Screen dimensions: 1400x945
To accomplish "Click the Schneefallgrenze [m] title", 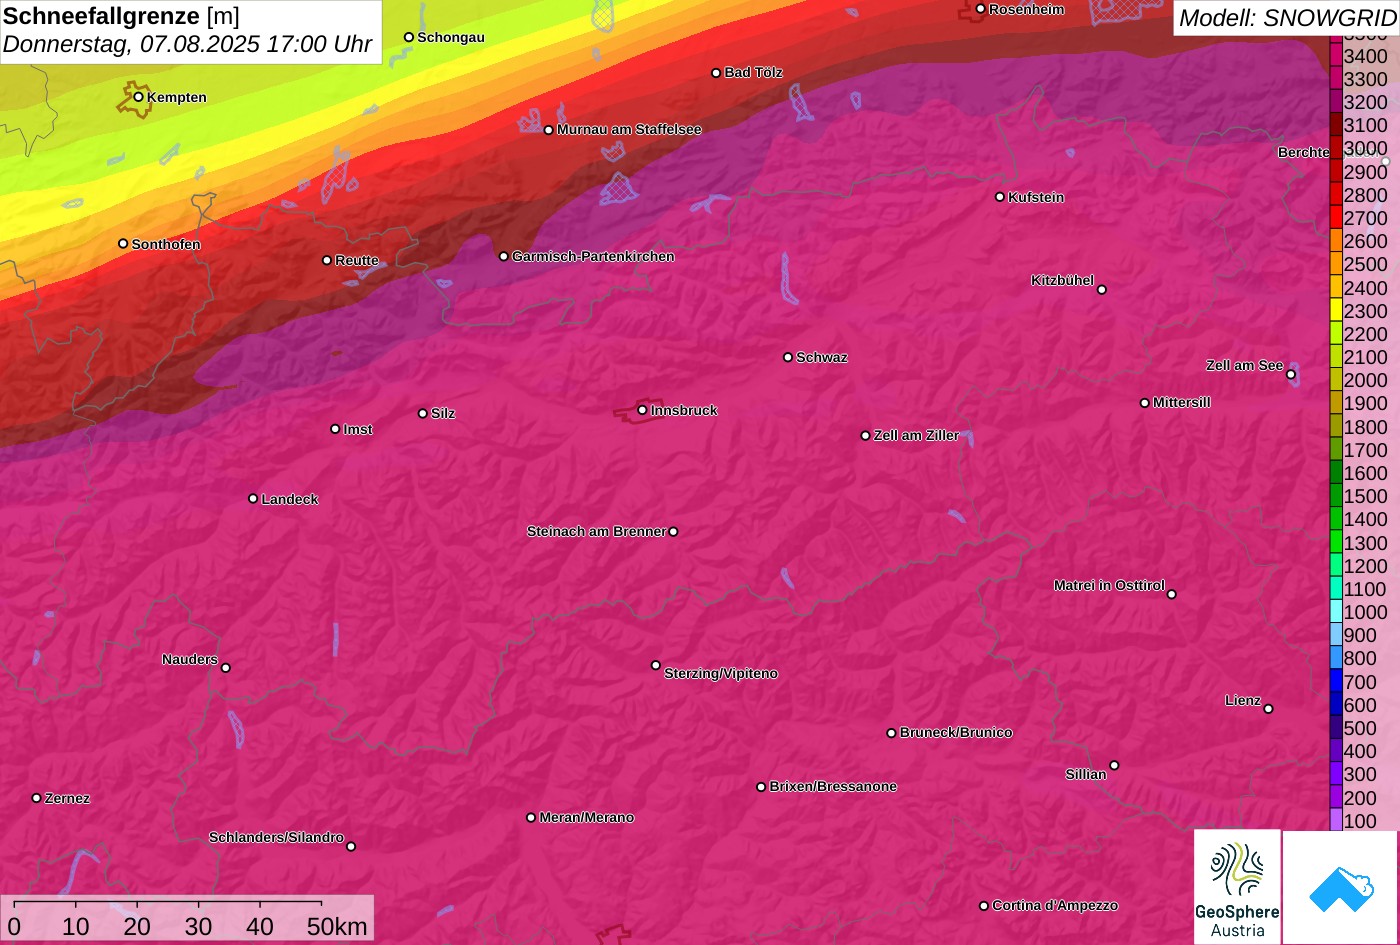I will click(x=121, y=16).
